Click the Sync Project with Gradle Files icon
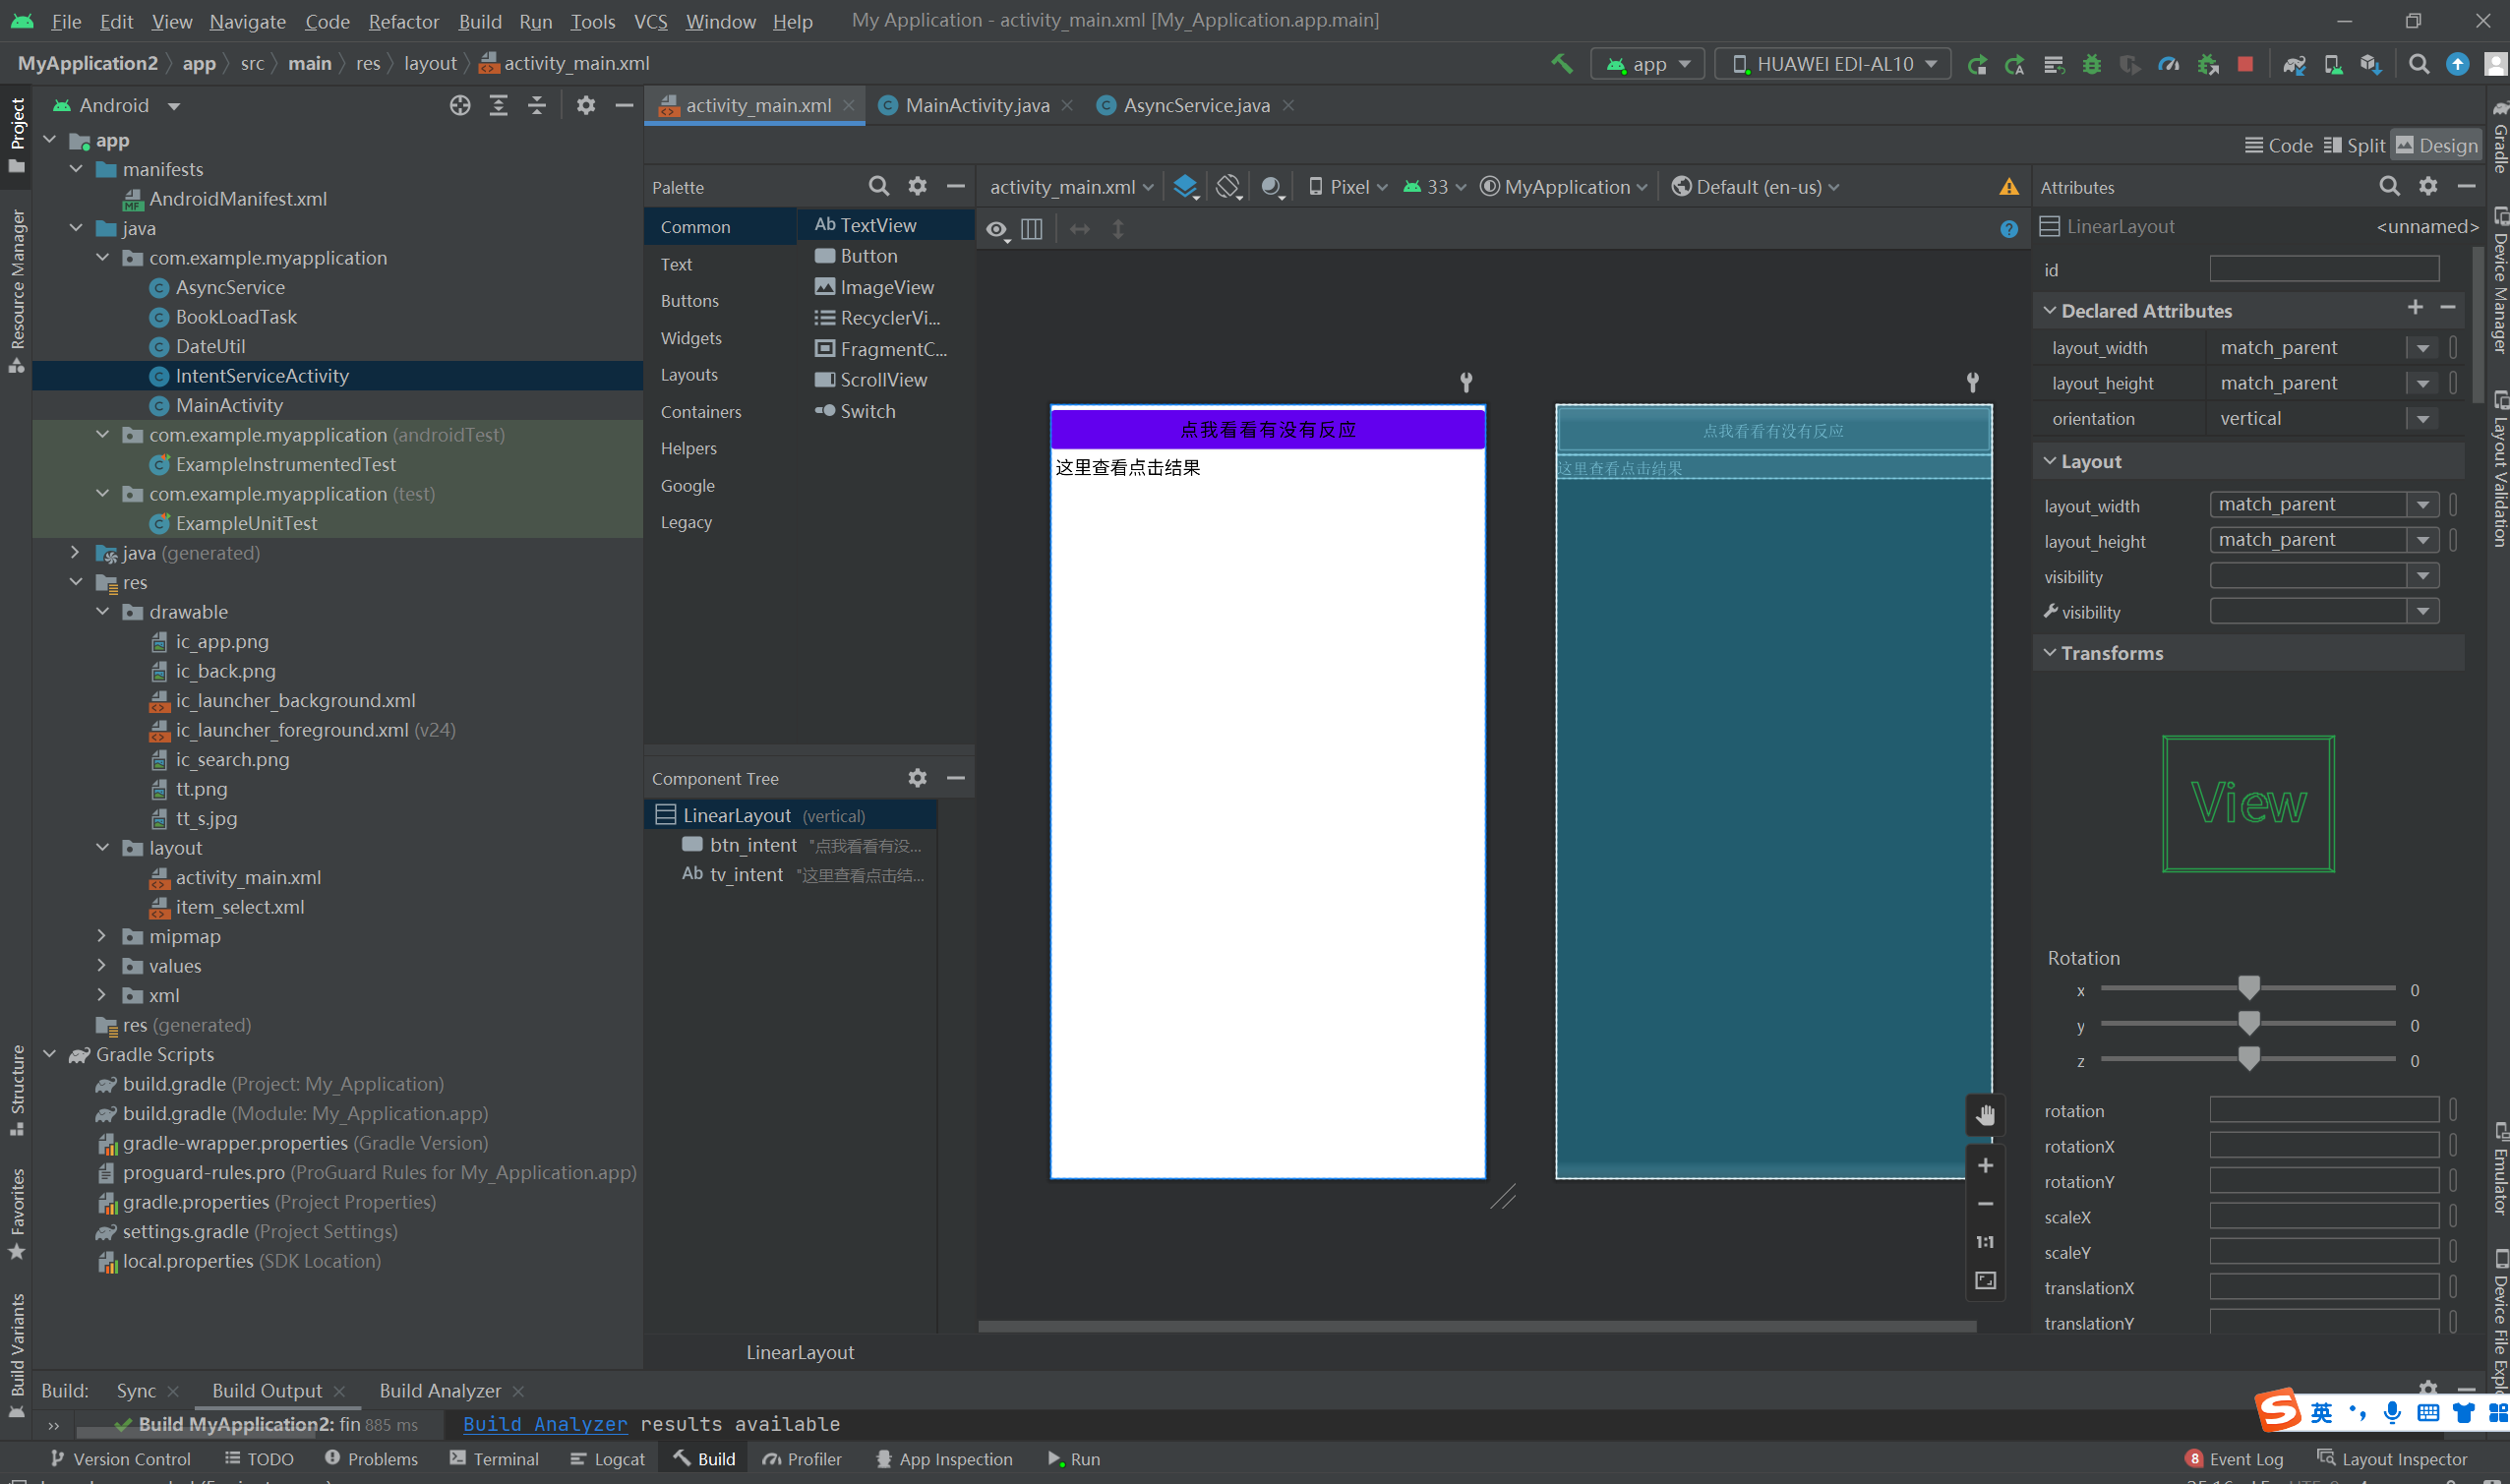This screenshot has height=1484, width=2510. 2294,64
